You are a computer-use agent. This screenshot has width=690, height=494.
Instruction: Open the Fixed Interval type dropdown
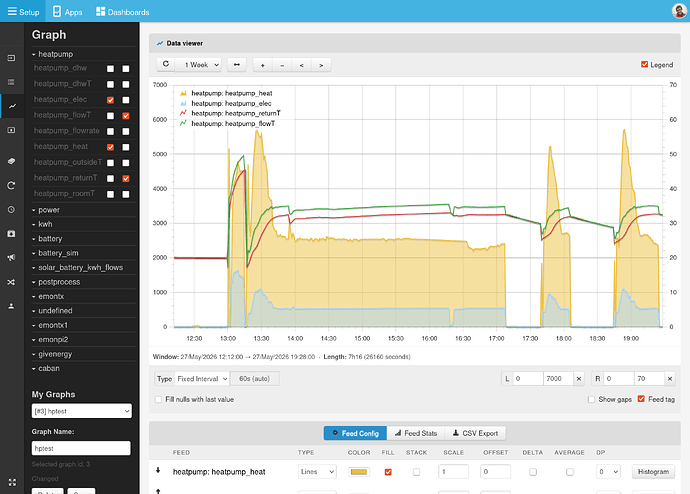click(202, 378)
